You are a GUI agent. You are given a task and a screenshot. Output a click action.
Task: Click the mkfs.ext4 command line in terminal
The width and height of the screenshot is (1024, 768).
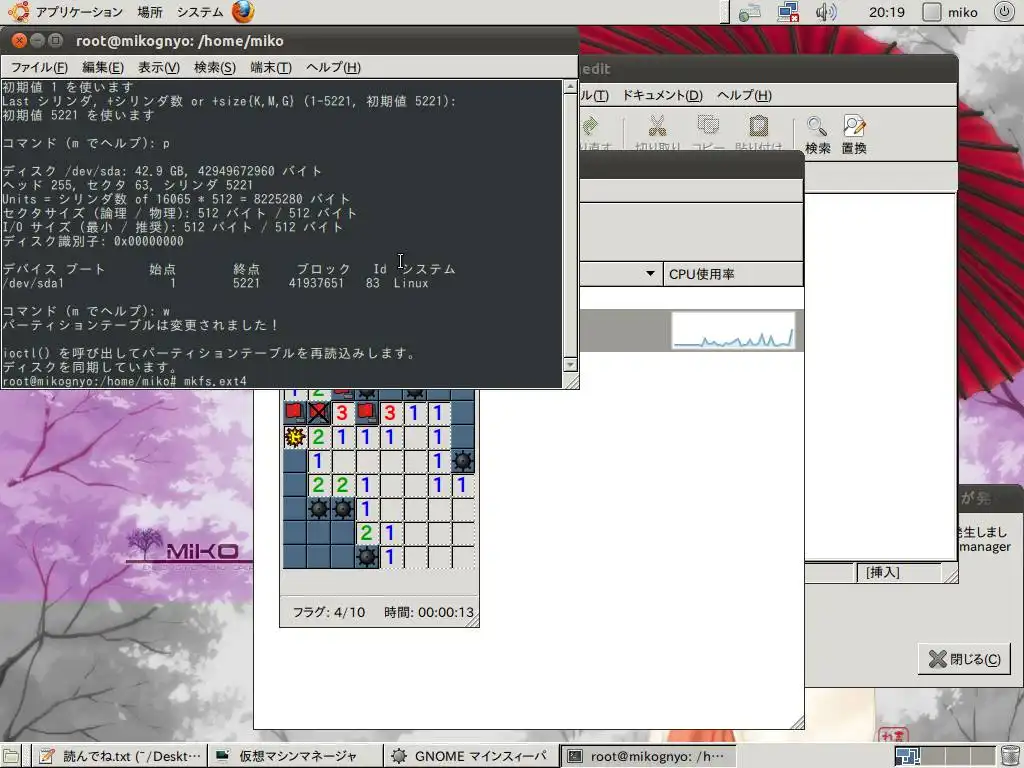click(x=124, y=381)
